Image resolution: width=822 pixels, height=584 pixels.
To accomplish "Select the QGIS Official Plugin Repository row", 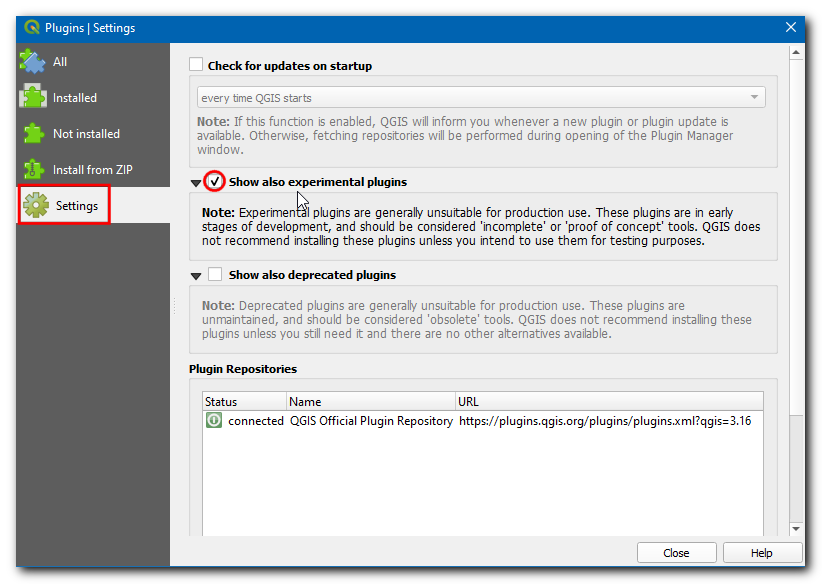I will (x=371, y=421).
